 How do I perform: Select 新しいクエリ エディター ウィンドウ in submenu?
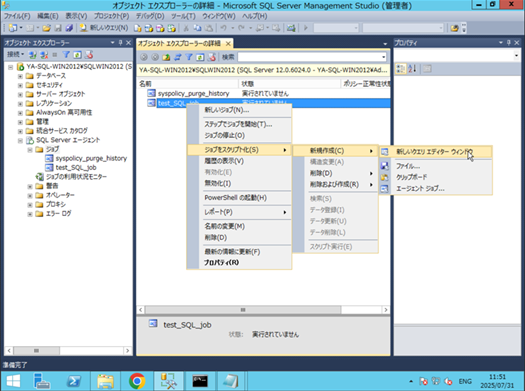[x=436, y=152]
